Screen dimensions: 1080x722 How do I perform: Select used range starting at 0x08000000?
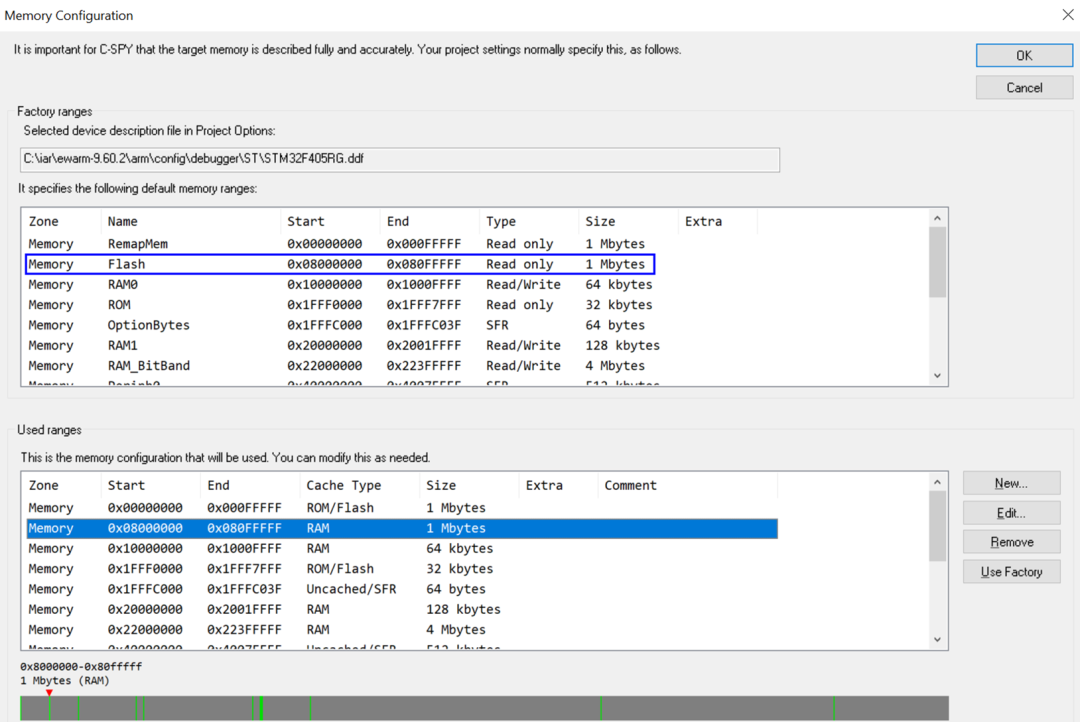pos(402,528)
